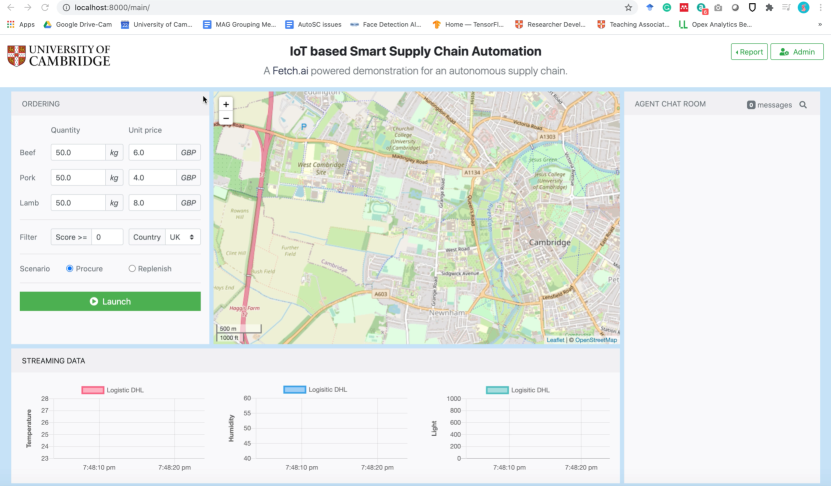The width and height of the screenshot is (831, 486).
Task: Reload the page using the browser refresh icon
Action: click(x=45, y=7)
